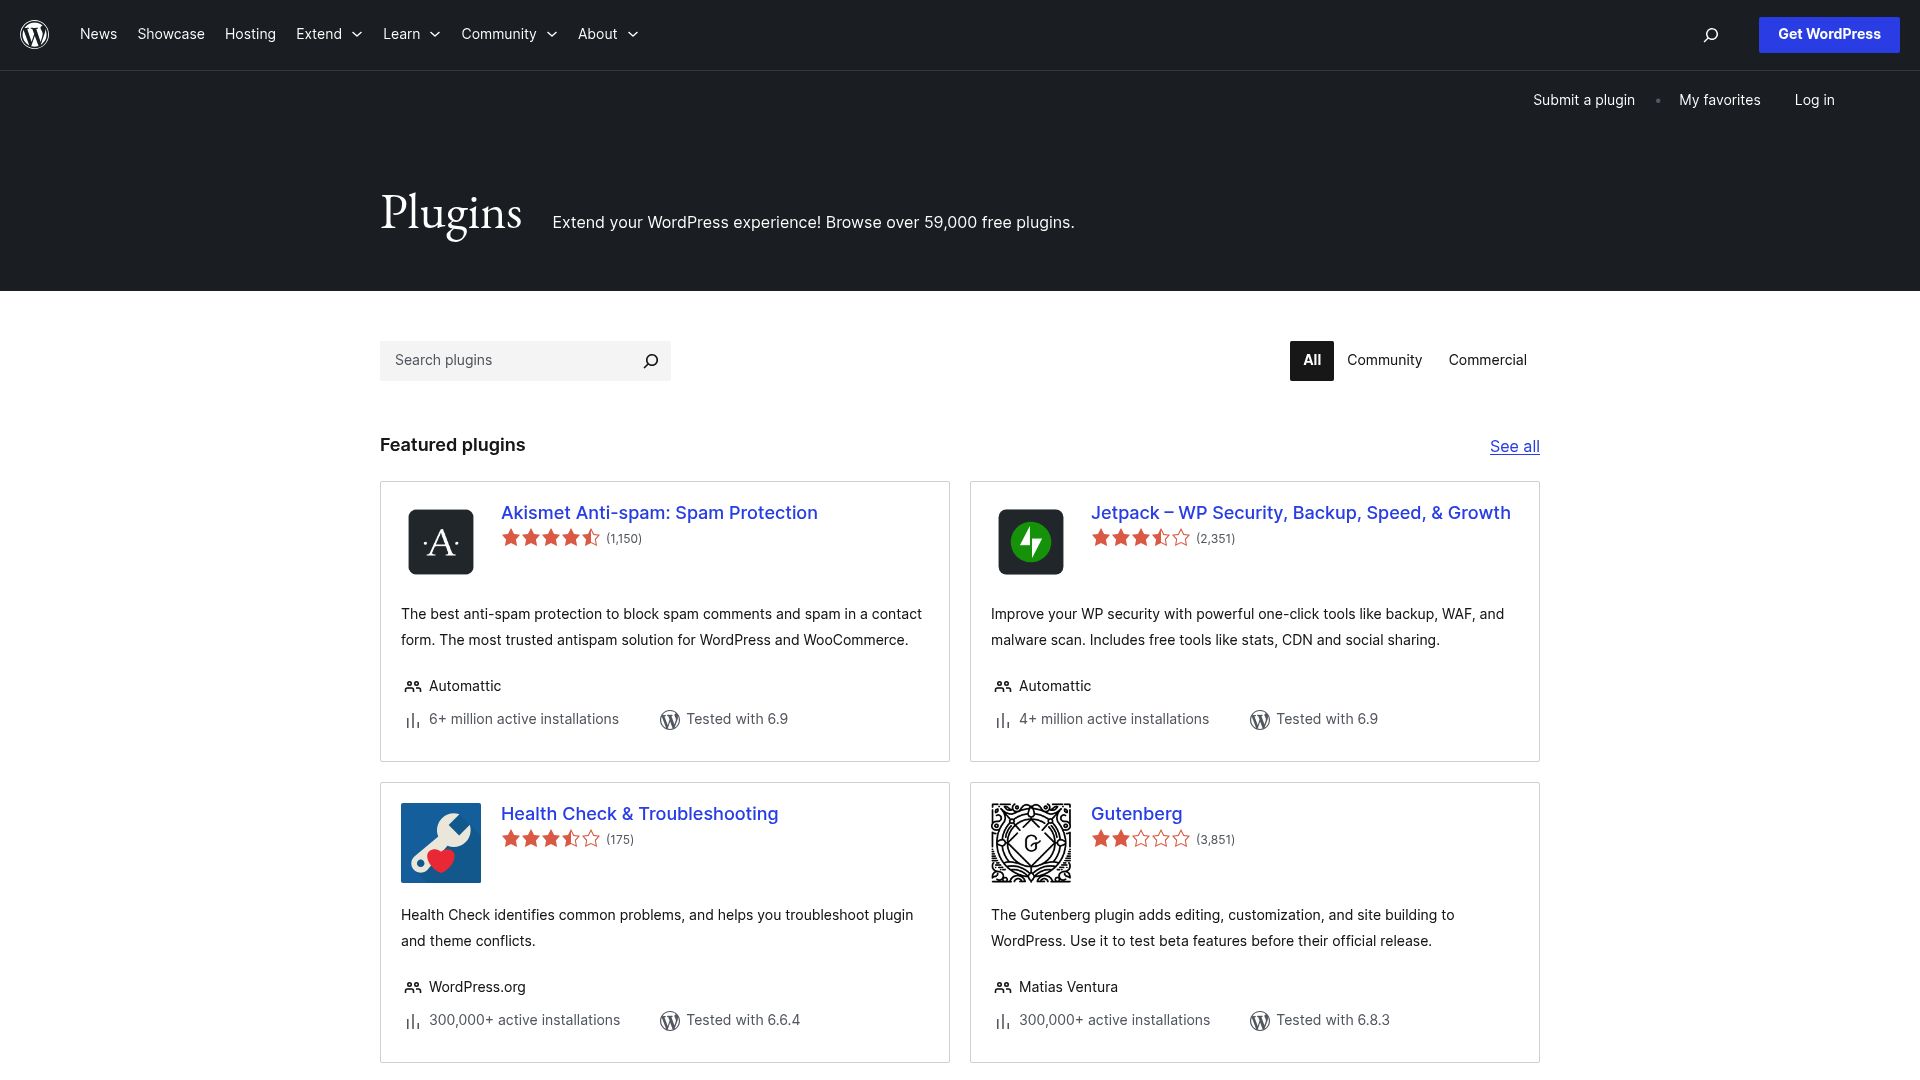Open the News menu item

[x=98, y=34]
